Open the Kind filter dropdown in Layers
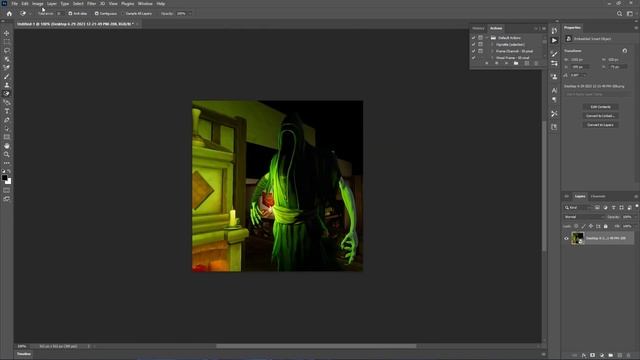 point(578,207)
